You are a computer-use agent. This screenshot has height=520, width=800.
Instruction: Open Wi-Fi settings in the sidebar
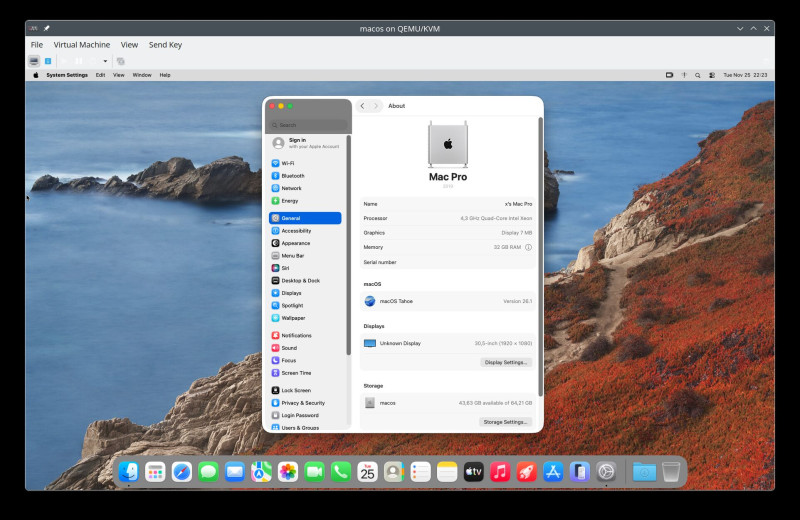(x=287, y=163)
